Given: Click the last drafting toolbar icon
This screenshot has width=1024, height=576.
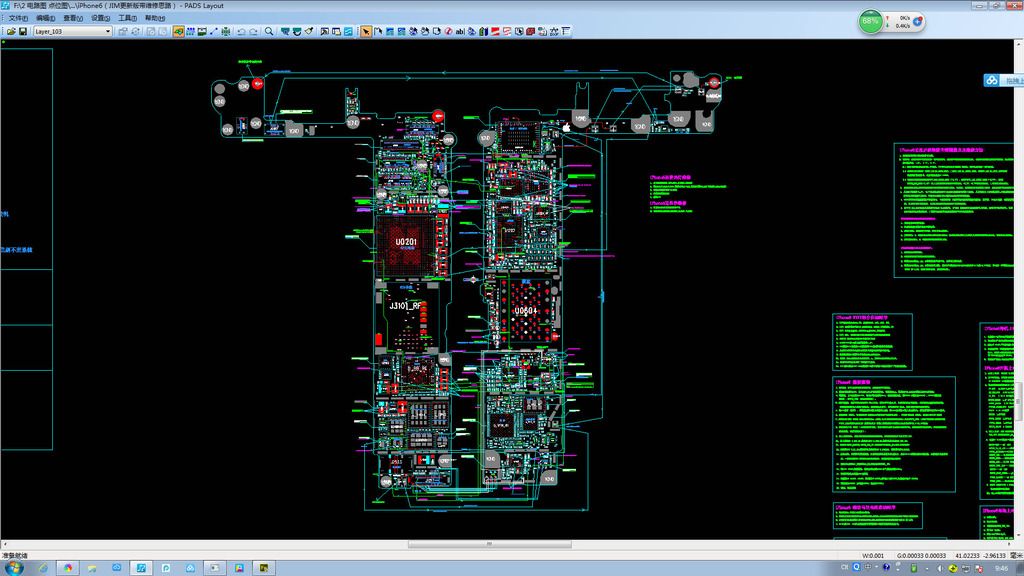Looking at the screenshot, I should click(566, 31).
